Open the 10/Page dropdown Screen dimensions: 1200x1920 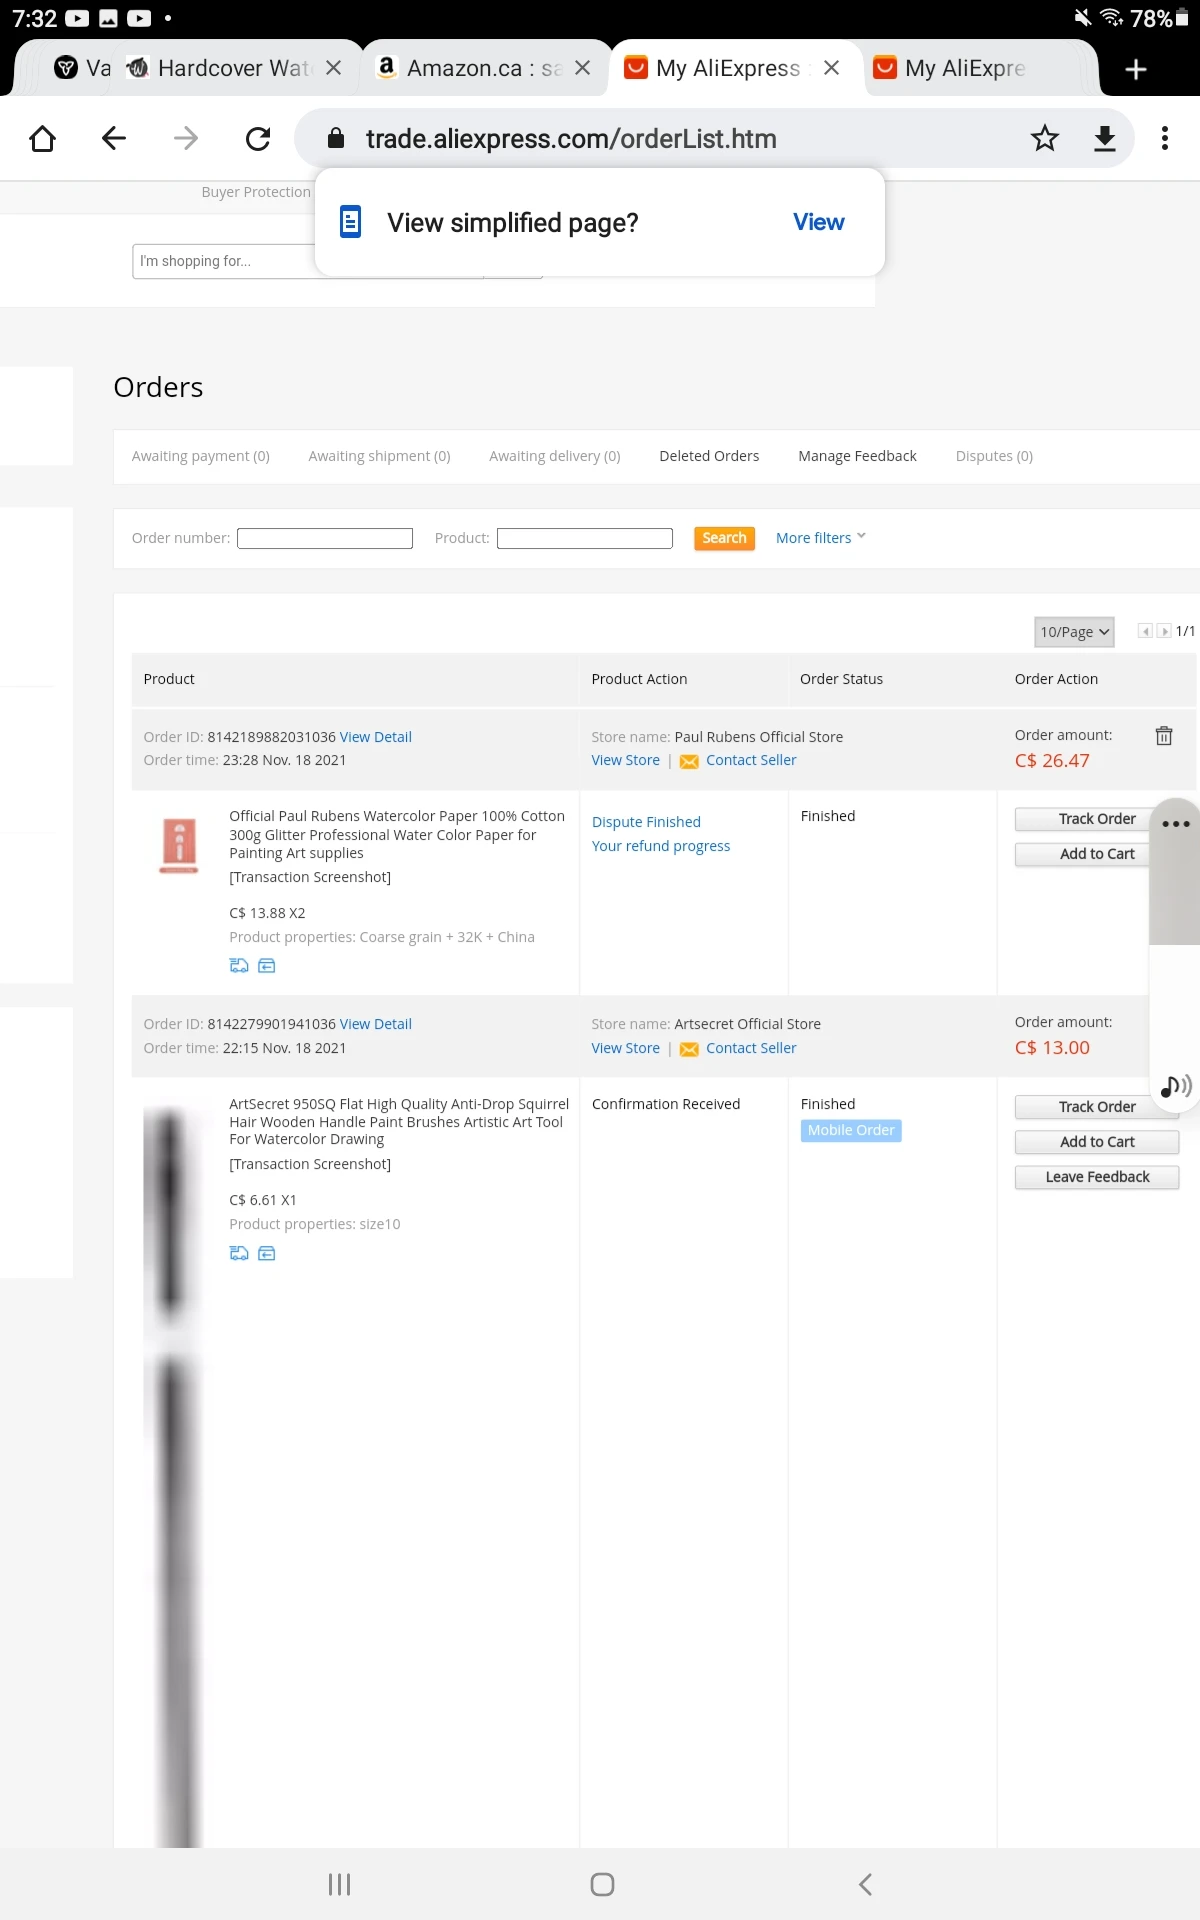point(1074,632)
